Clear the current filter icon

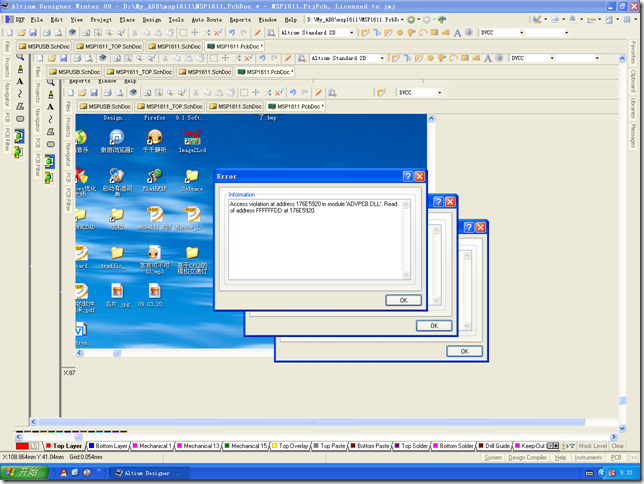pos(218,32)
